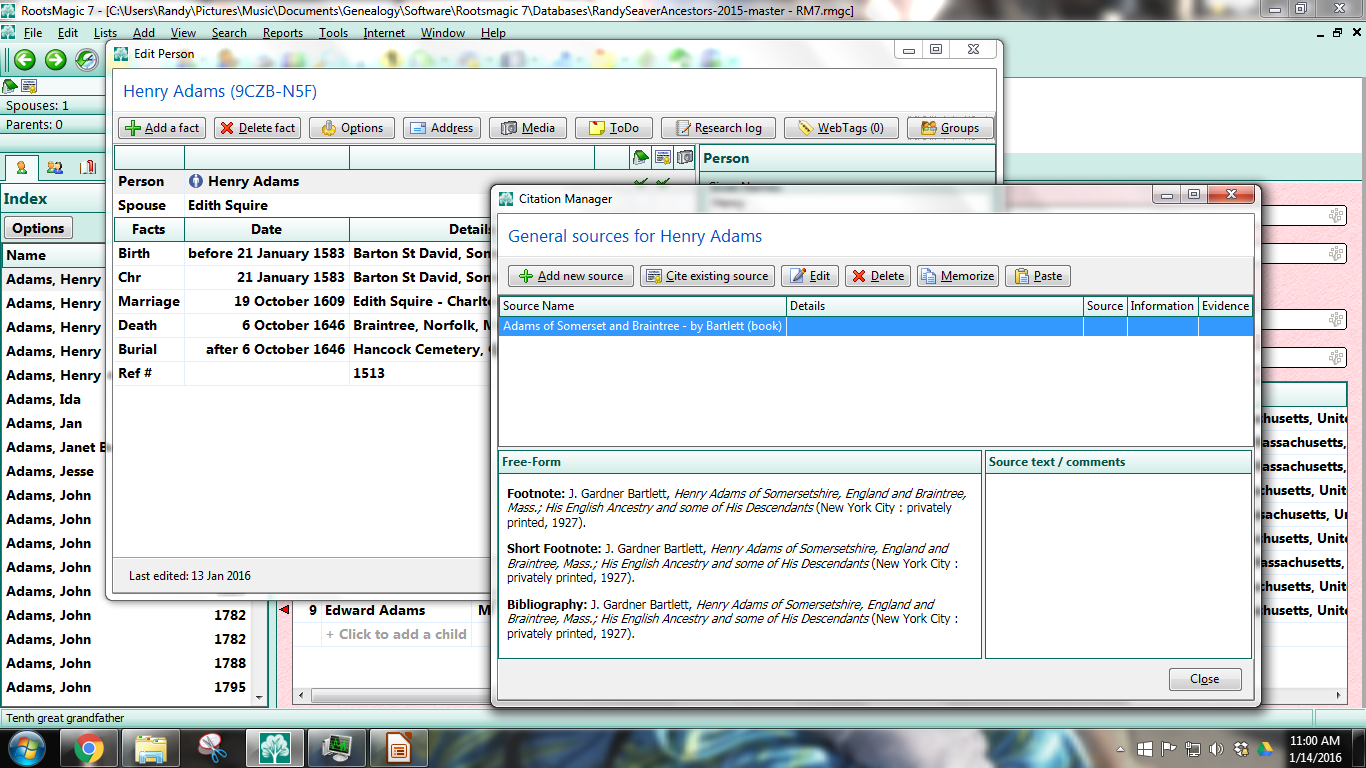This screenshot has height=768, width=1366.
Task: Open Media in Edit Person toolbar
Action: coord(528,128)
